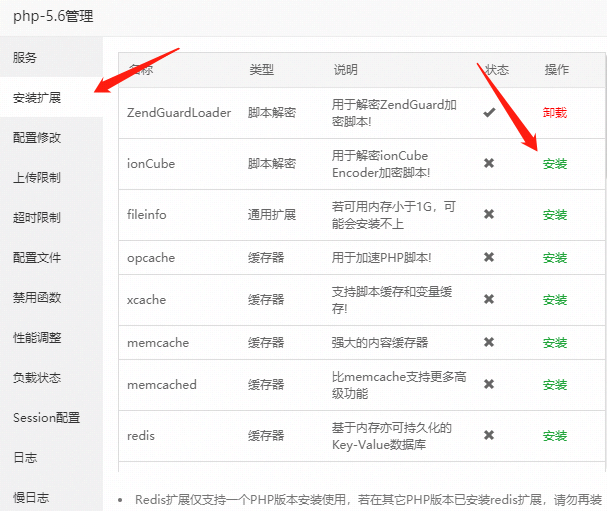Select the 安装扩展 sidebar tab
This screenshot has width=607, height=511.
[51, 97]
